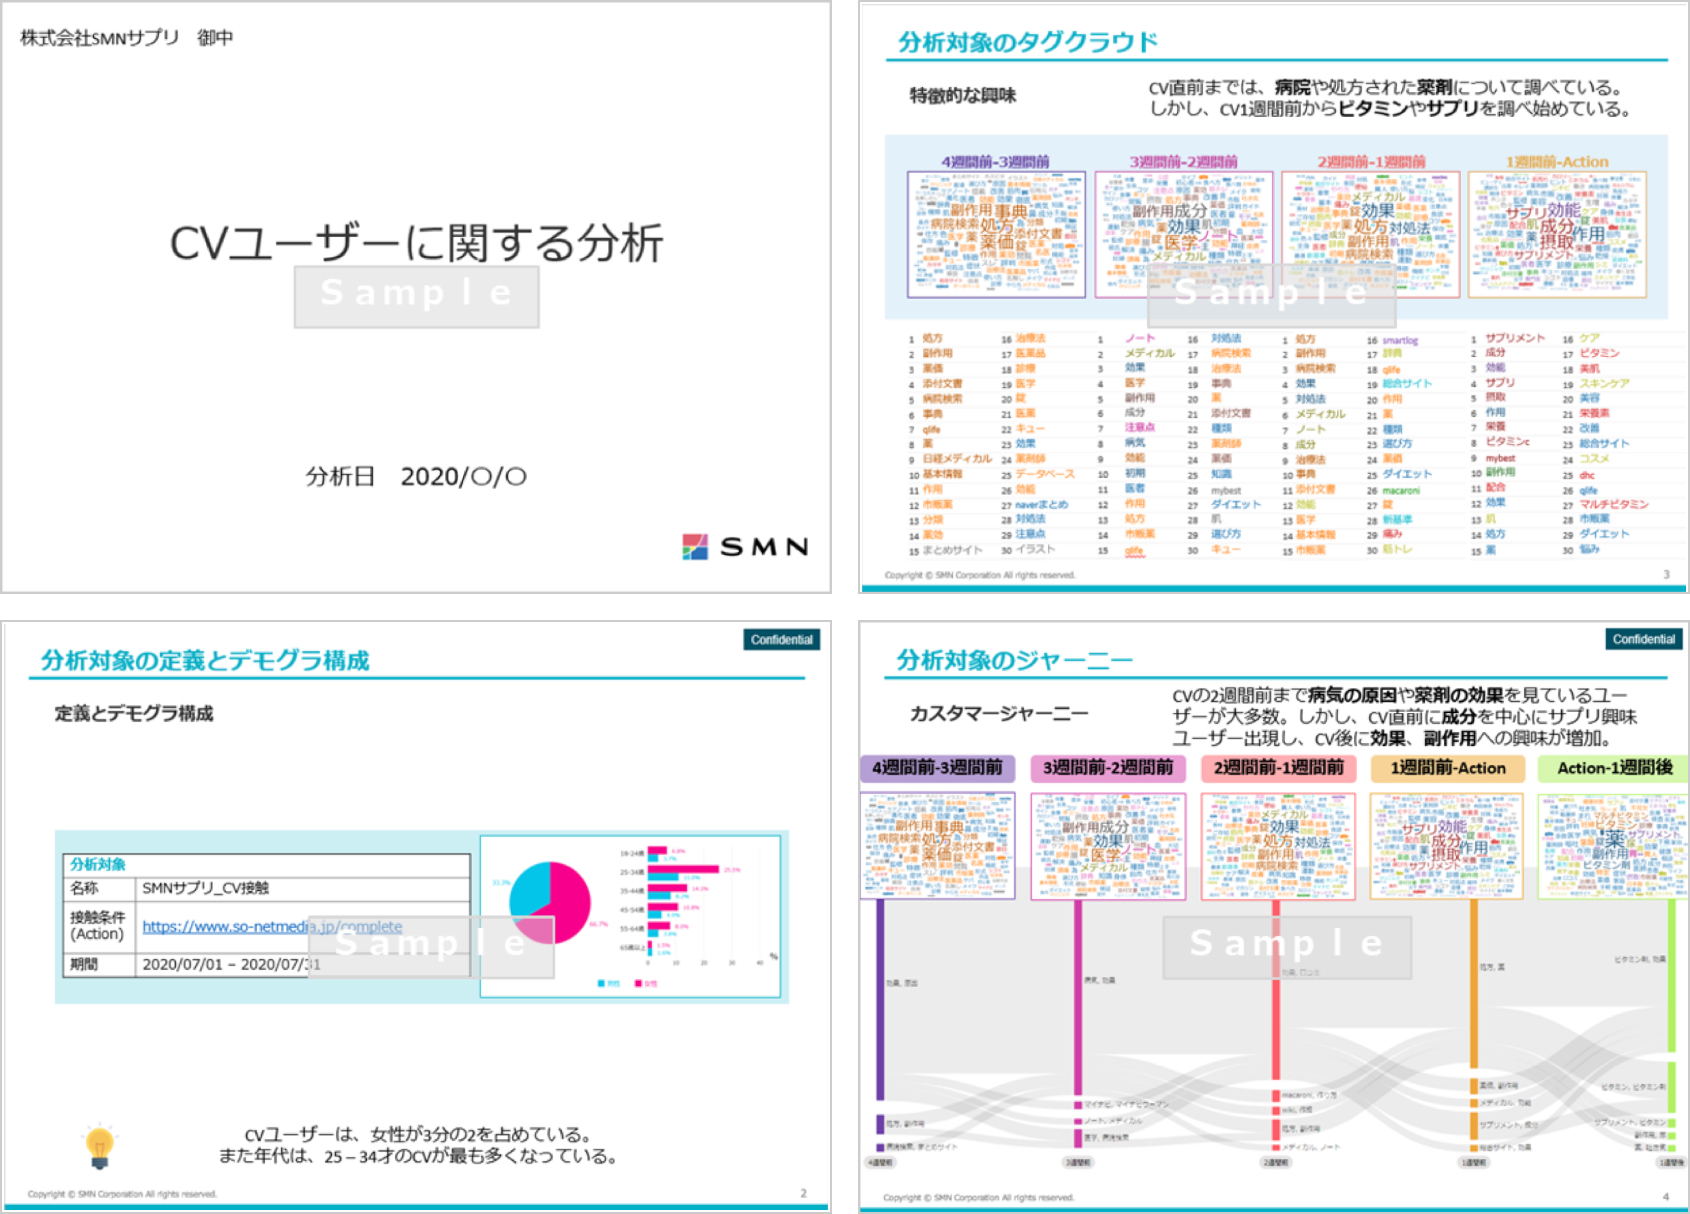Select the pink and blue gender pie chart
This screenshot has width=1690, height=1214.
pyautogui.click(x=549, y=902)
